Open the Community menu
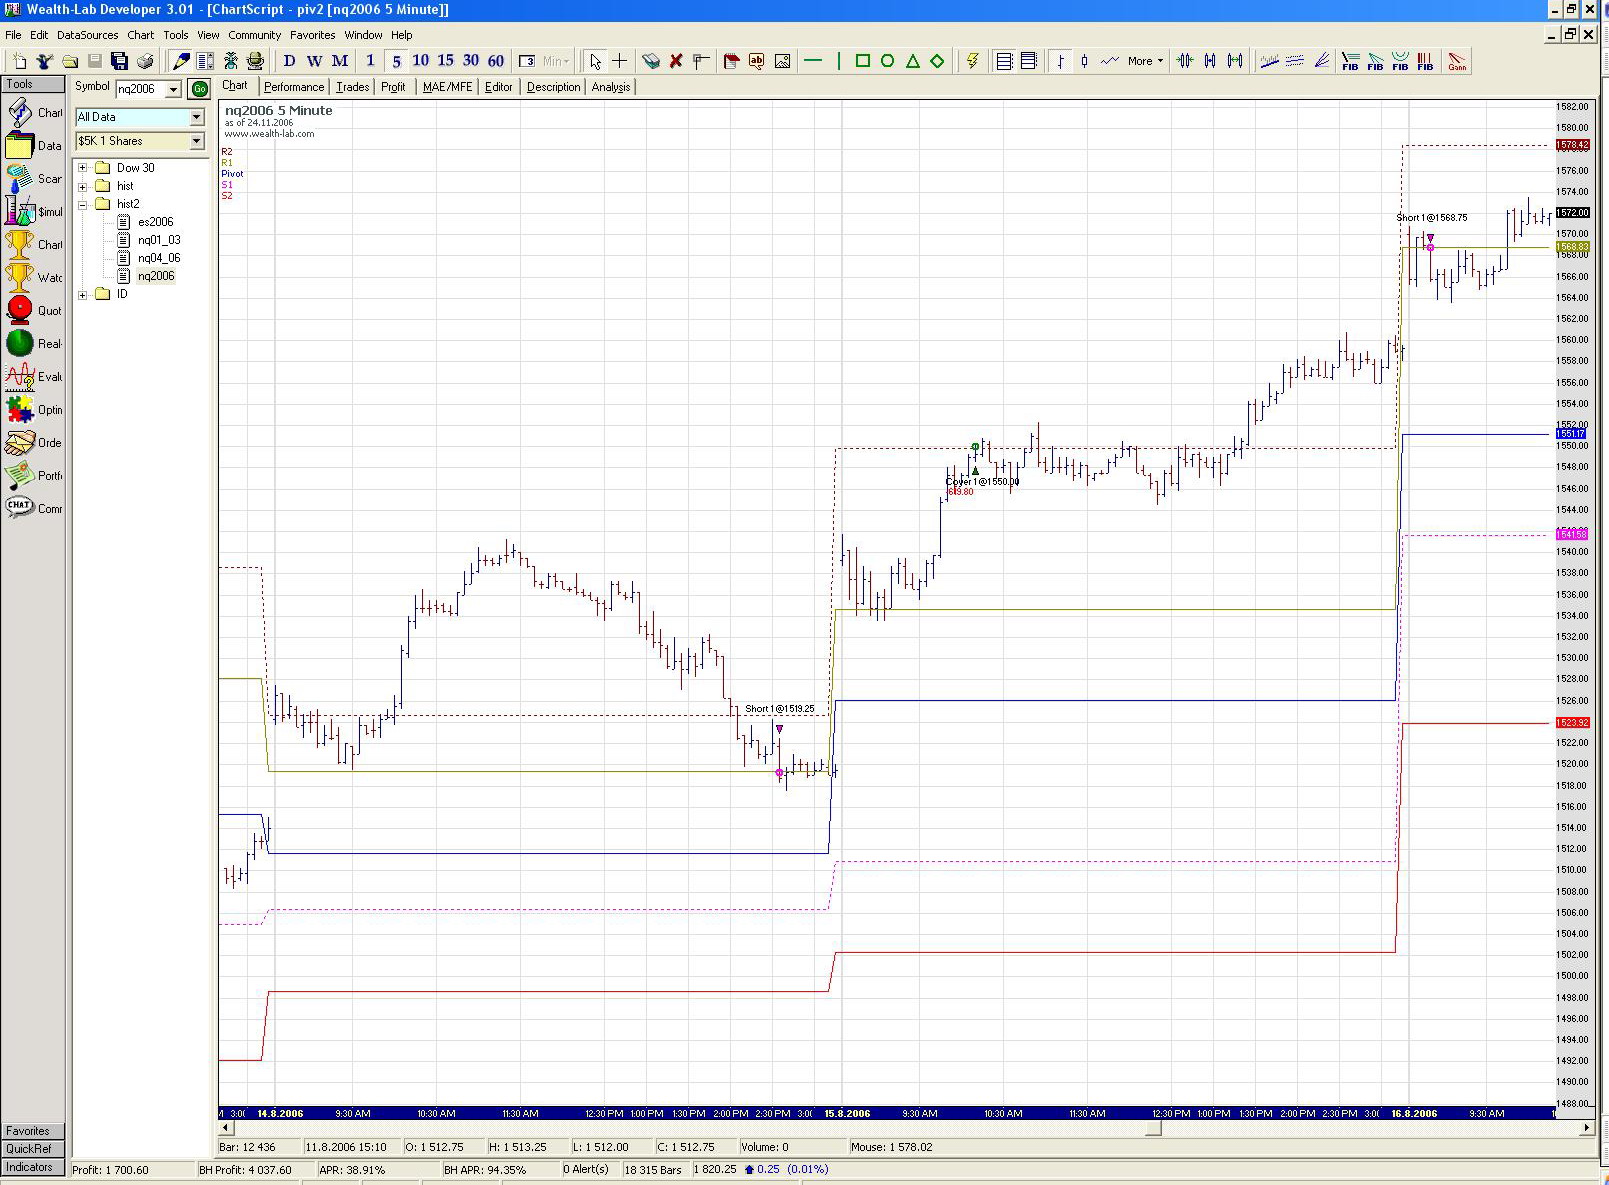The height and width of the screenshot is (1185, 1609). [x=255, y=35]
